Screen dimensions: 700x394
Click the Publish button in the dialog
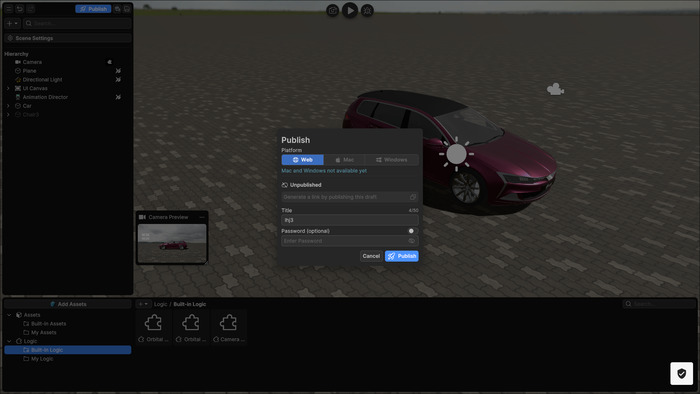[x=401, y=256]
